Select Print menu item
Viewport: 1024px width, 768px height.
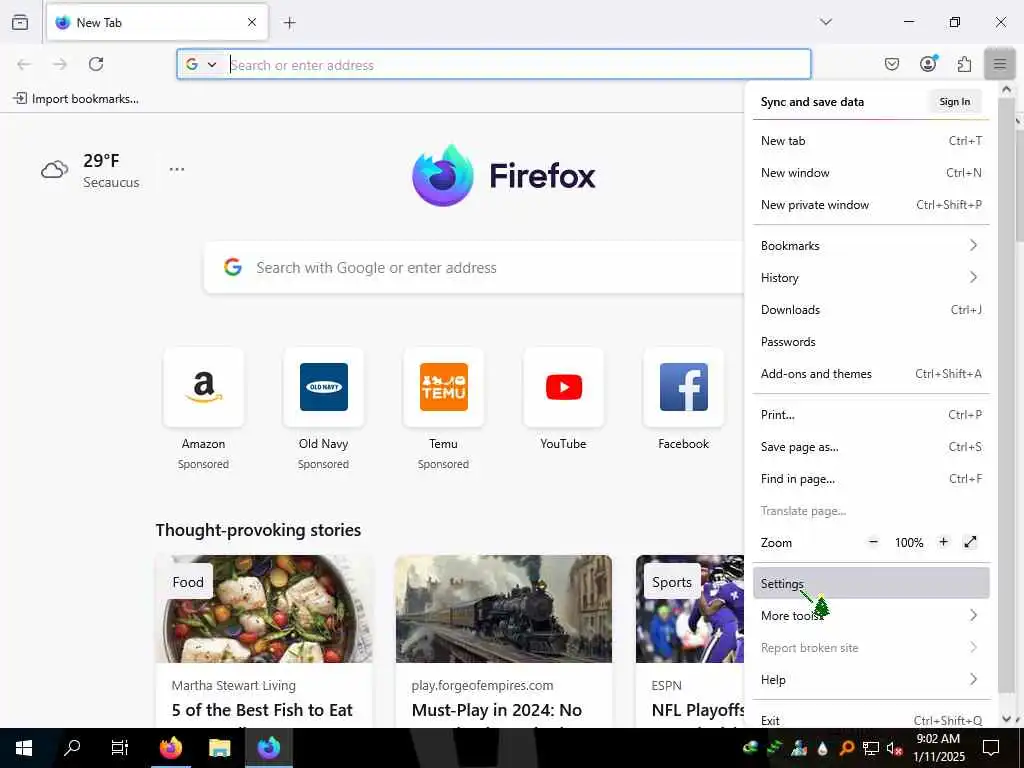[871, 415]
